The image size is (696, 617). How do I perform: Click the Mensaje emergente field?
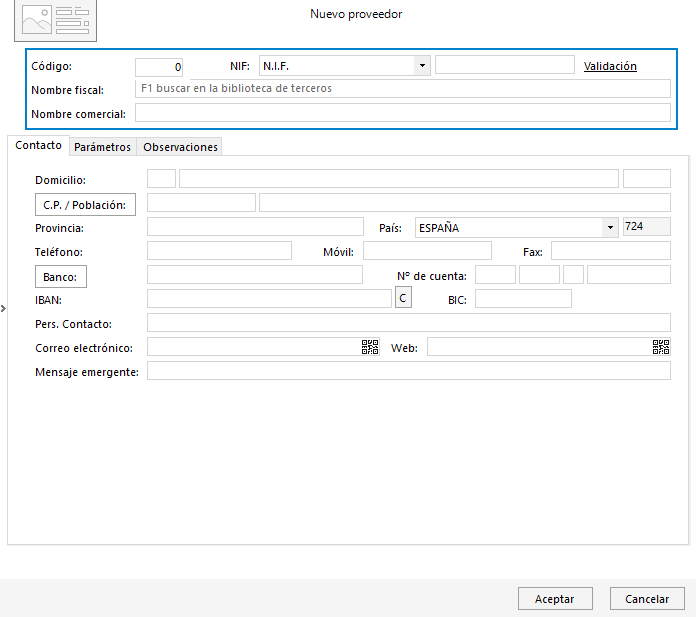[409, 370]
